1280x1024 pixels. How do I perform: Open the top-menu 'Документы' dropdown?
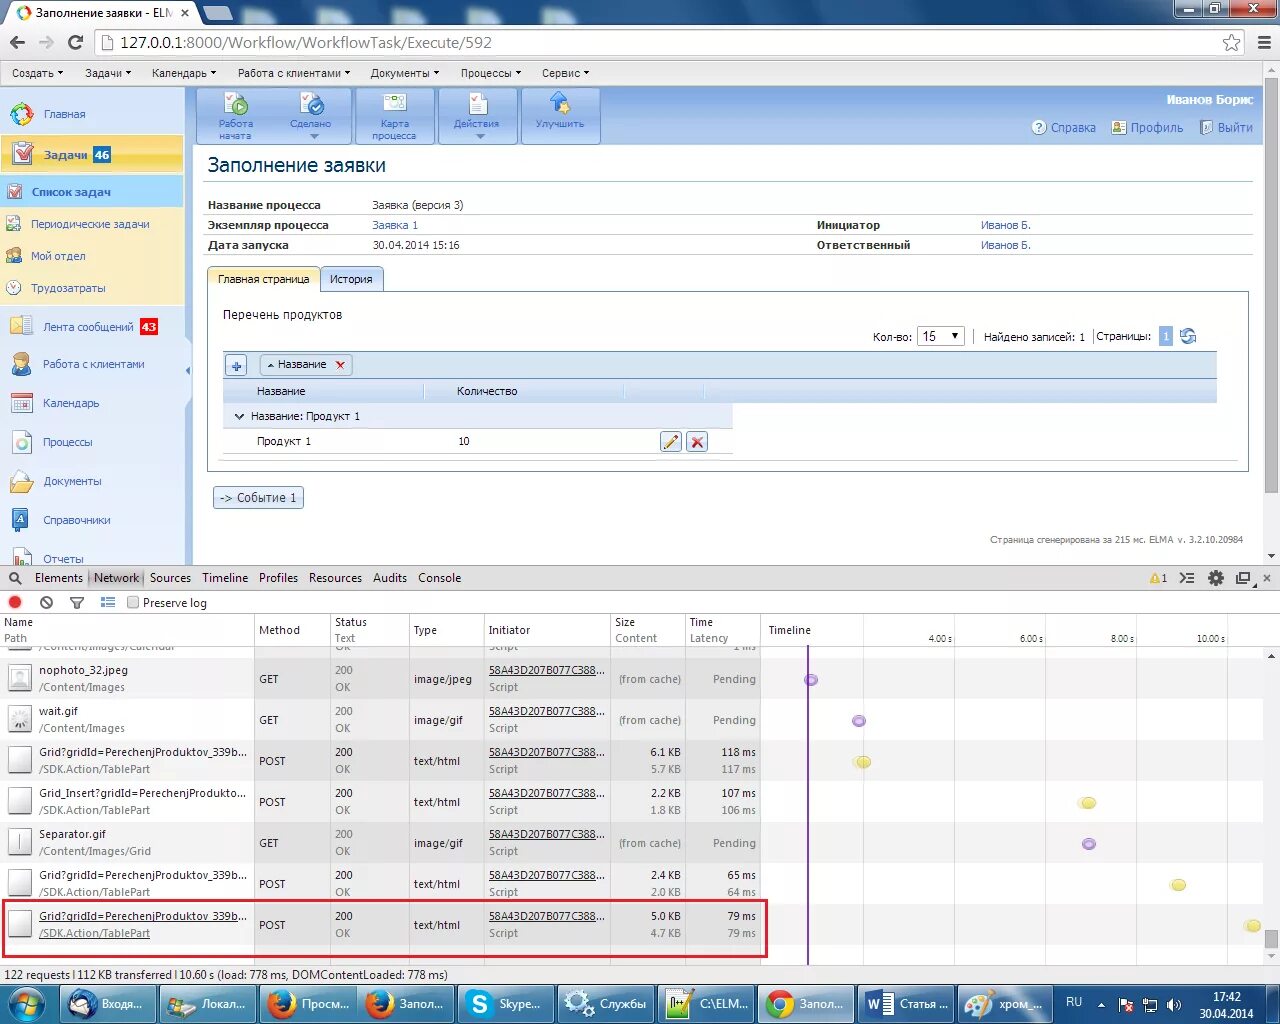point(405,73)
